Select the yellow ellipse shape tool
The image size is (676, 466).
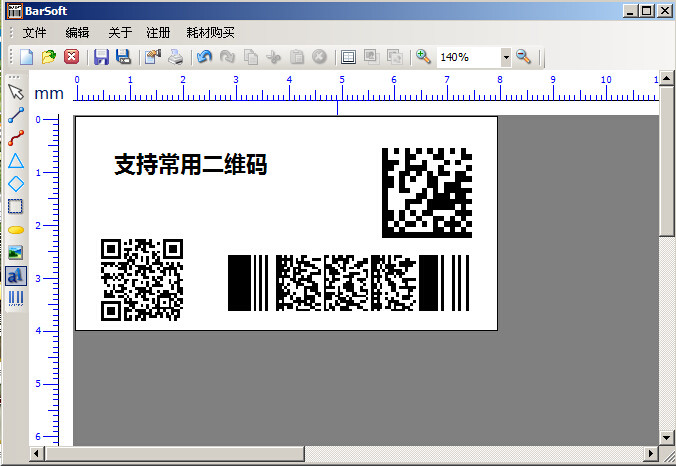(x=16, y=230)
